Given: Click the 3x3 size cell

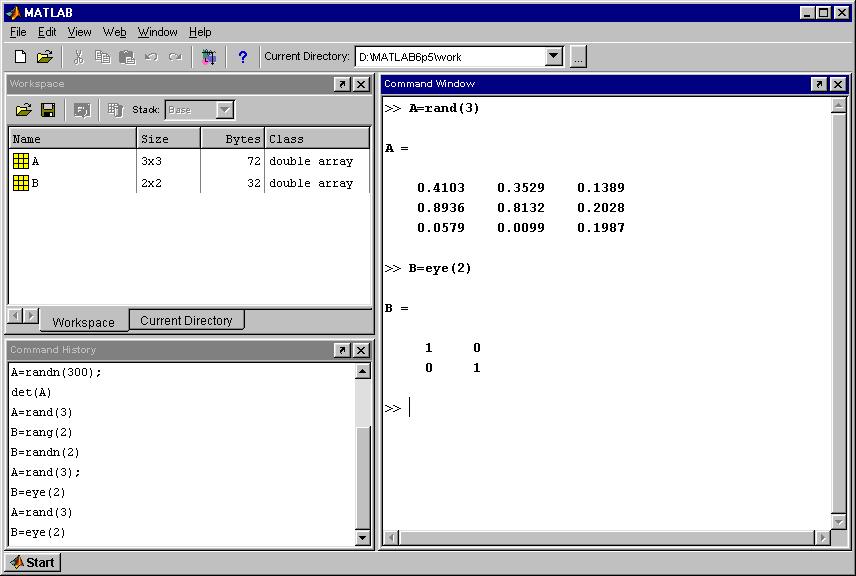Looking at the screenshot, I should click(151, 161).
